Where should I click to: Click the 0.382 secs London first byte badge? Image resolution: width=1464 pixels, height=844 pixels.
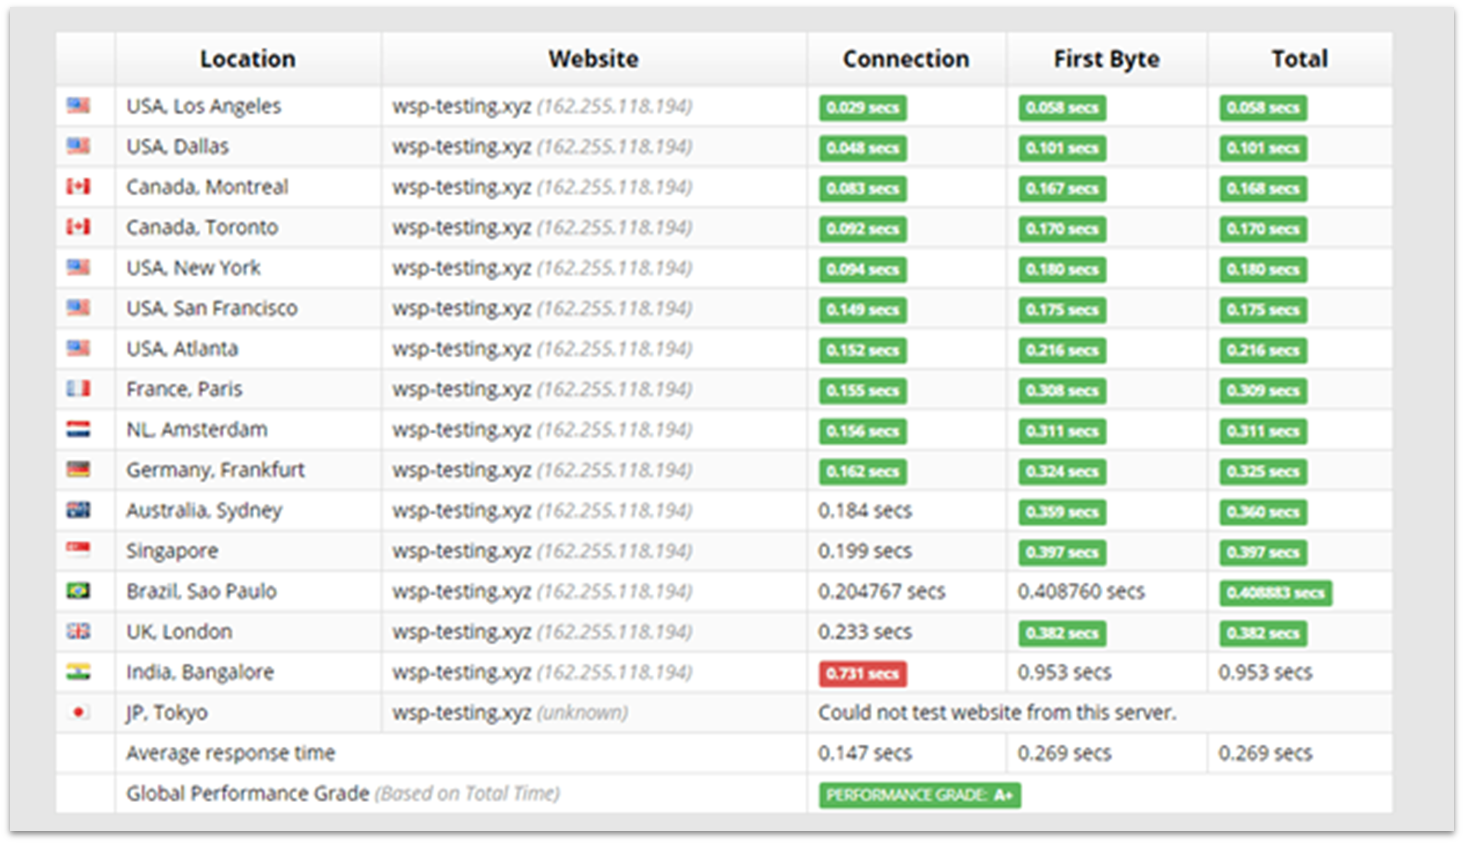coord(1062,633)
